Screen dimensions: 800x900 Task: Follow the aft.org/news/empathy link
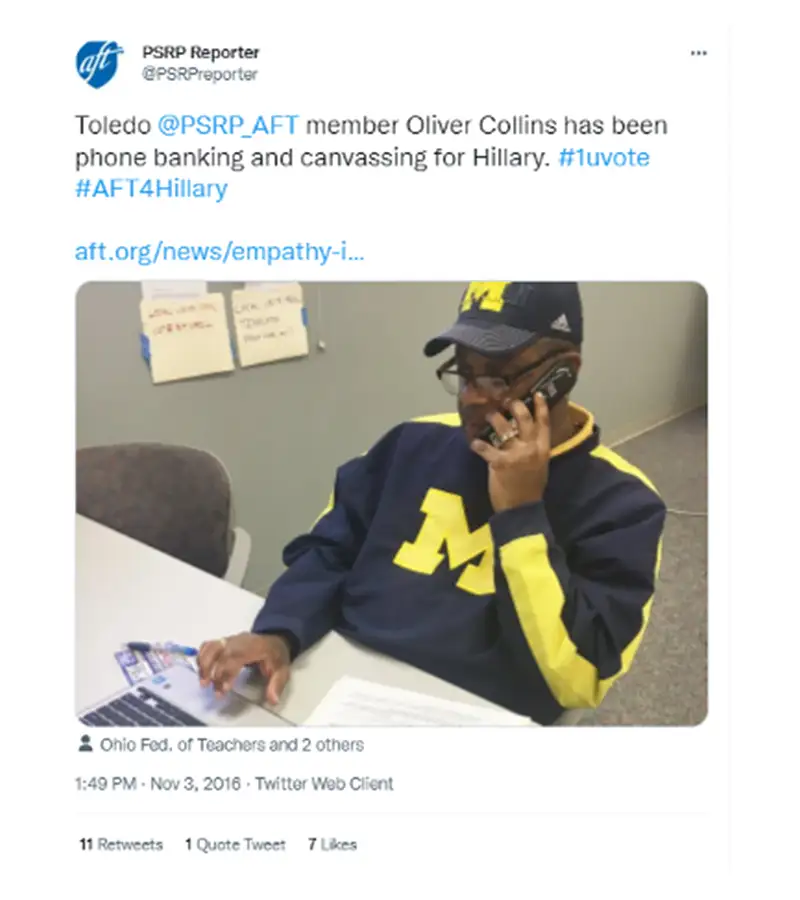[x=219, y=251]
